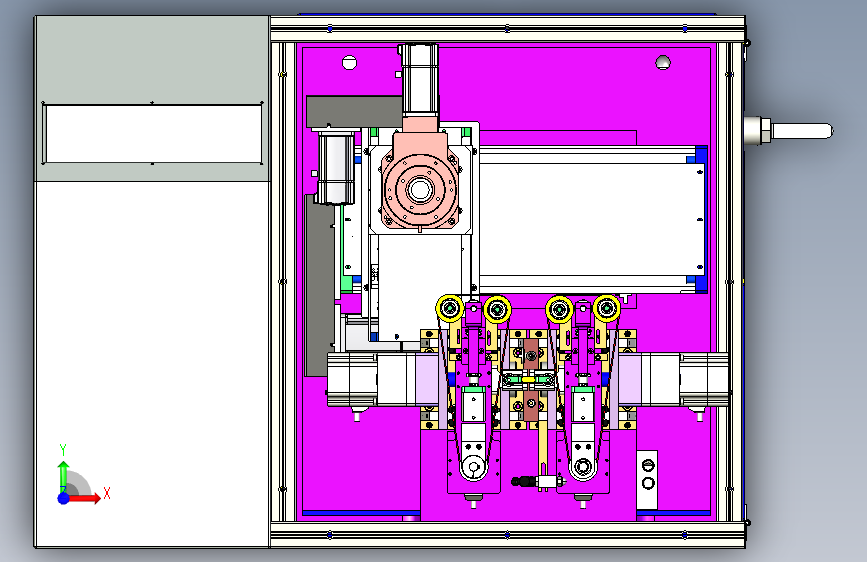The height and width of the screenshot is (562, 867).
Task: Select the vertical servo motor above the salmon gearbox
Action: 419,80
